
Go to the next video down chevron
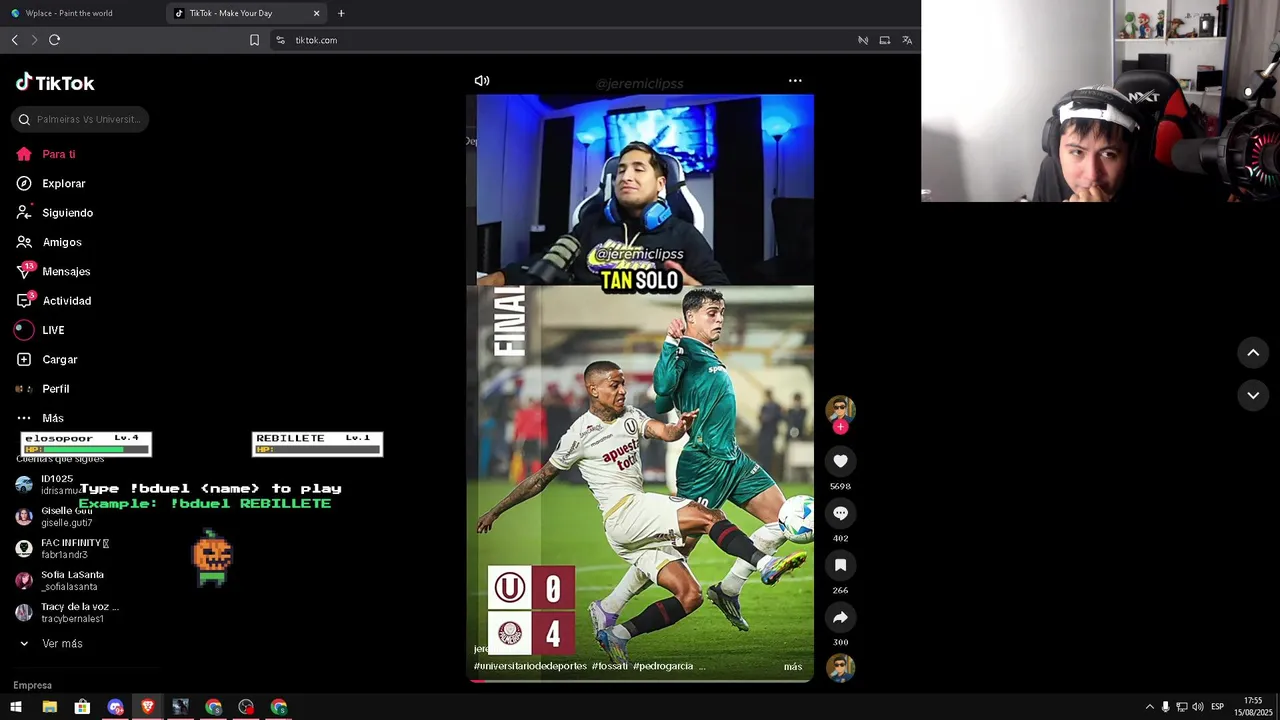click(x=1253, y=395)
